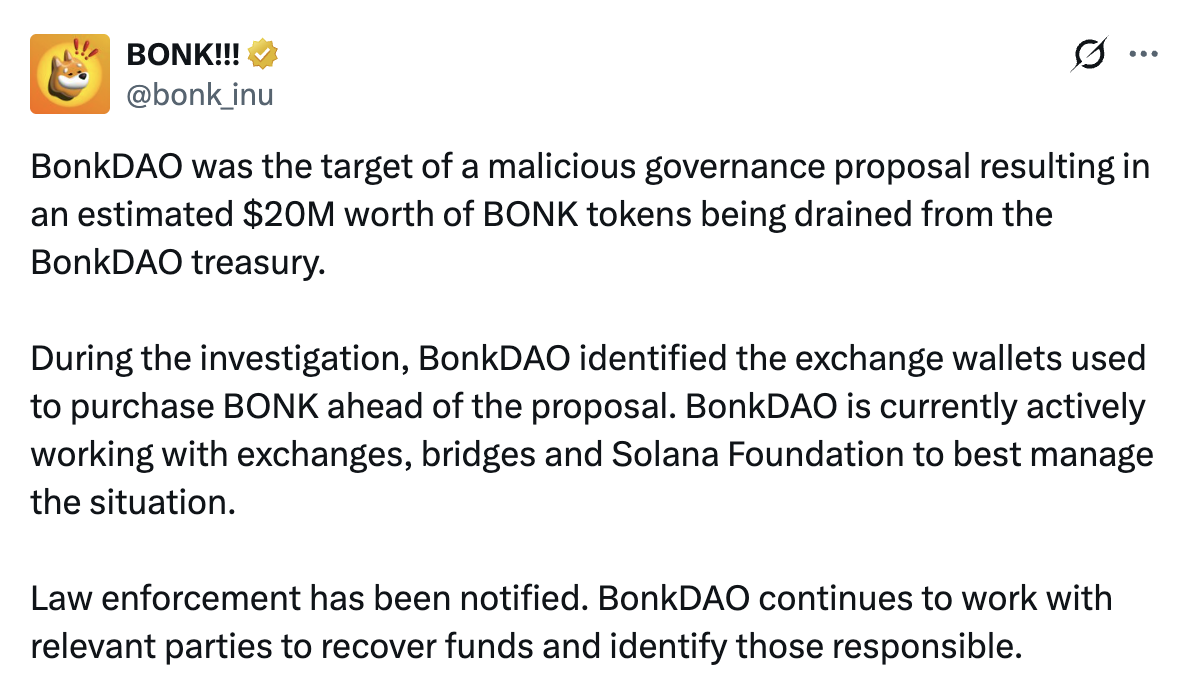1194x682 pixels.
Task: Click "During the investigation" paragraph start
Action: tap(220, 359)
